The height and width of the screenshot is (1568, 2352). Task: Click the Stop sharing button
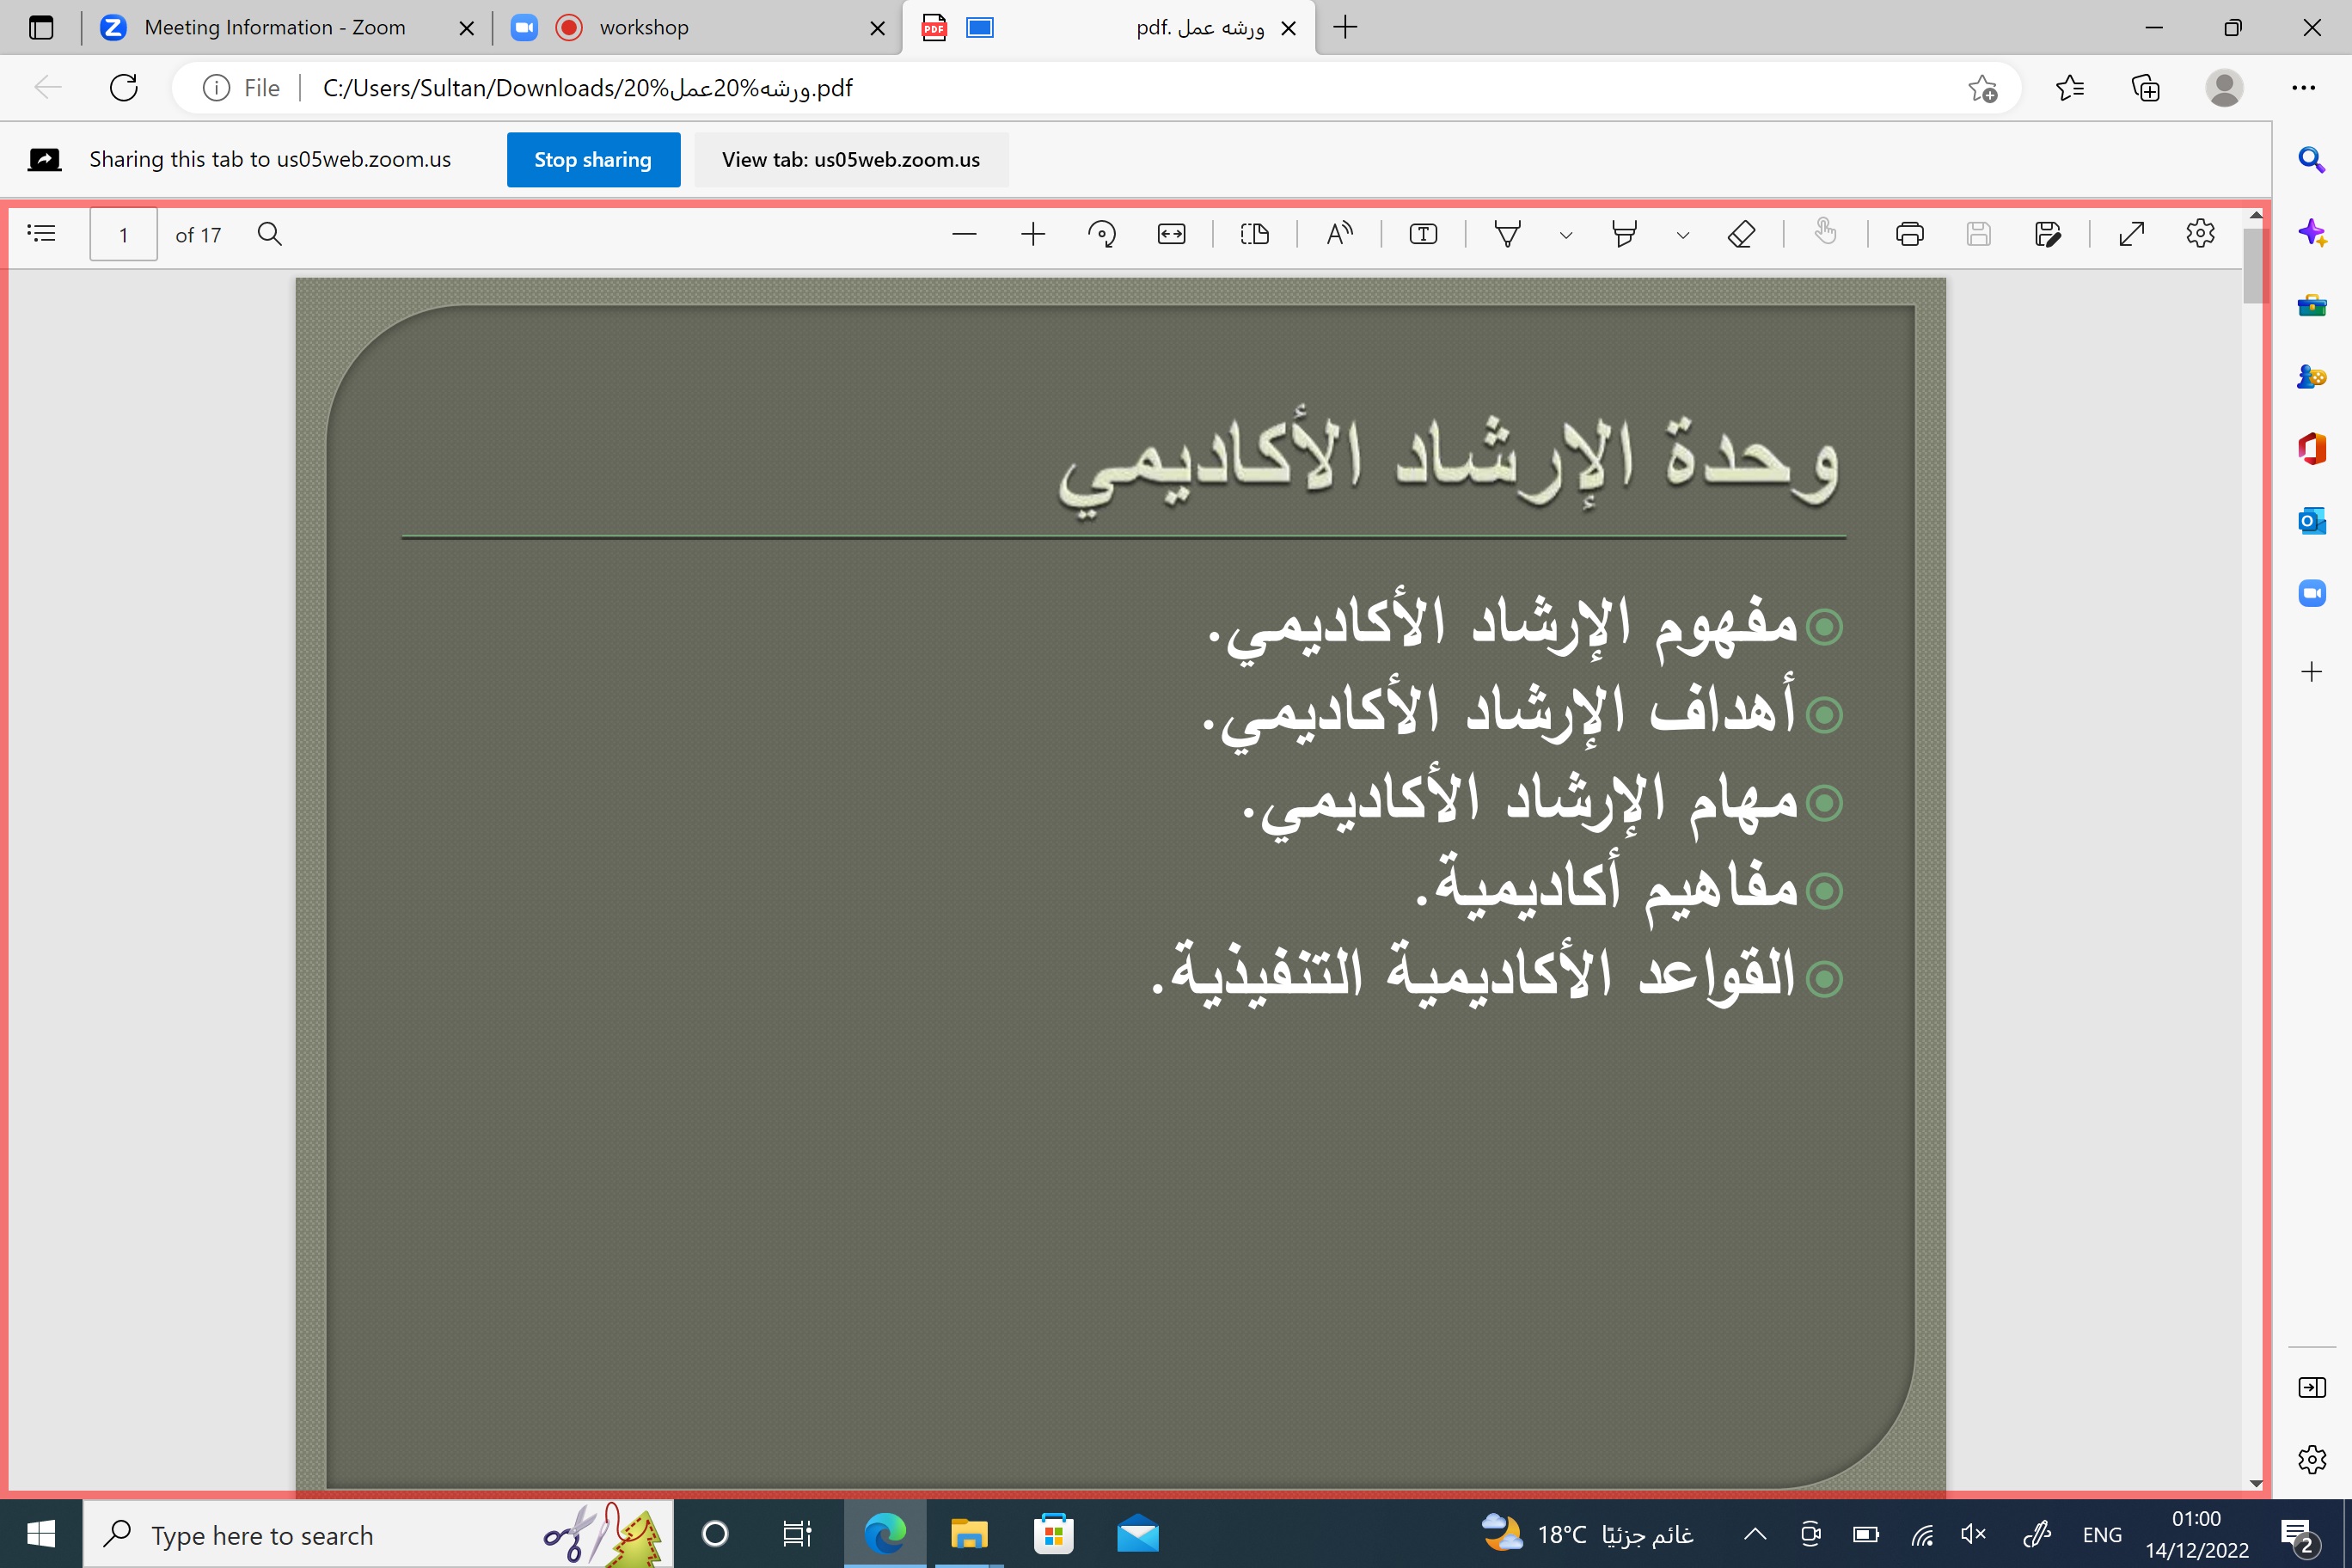click(x=593, y=160)
